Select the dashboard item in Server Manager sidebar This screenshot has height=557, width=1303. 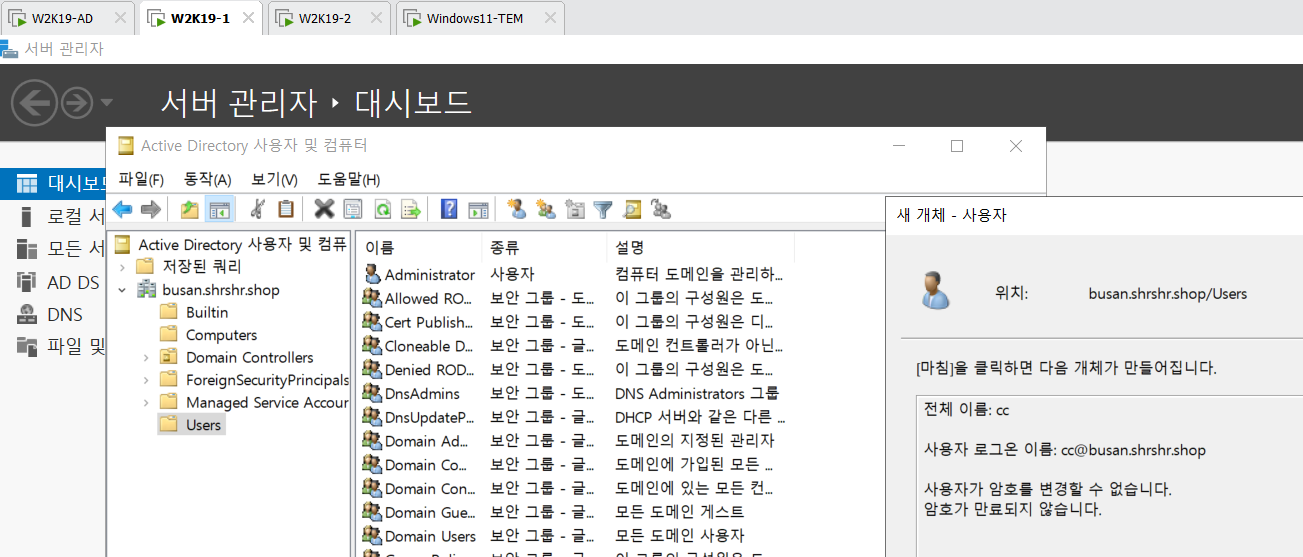coord(53,184)
